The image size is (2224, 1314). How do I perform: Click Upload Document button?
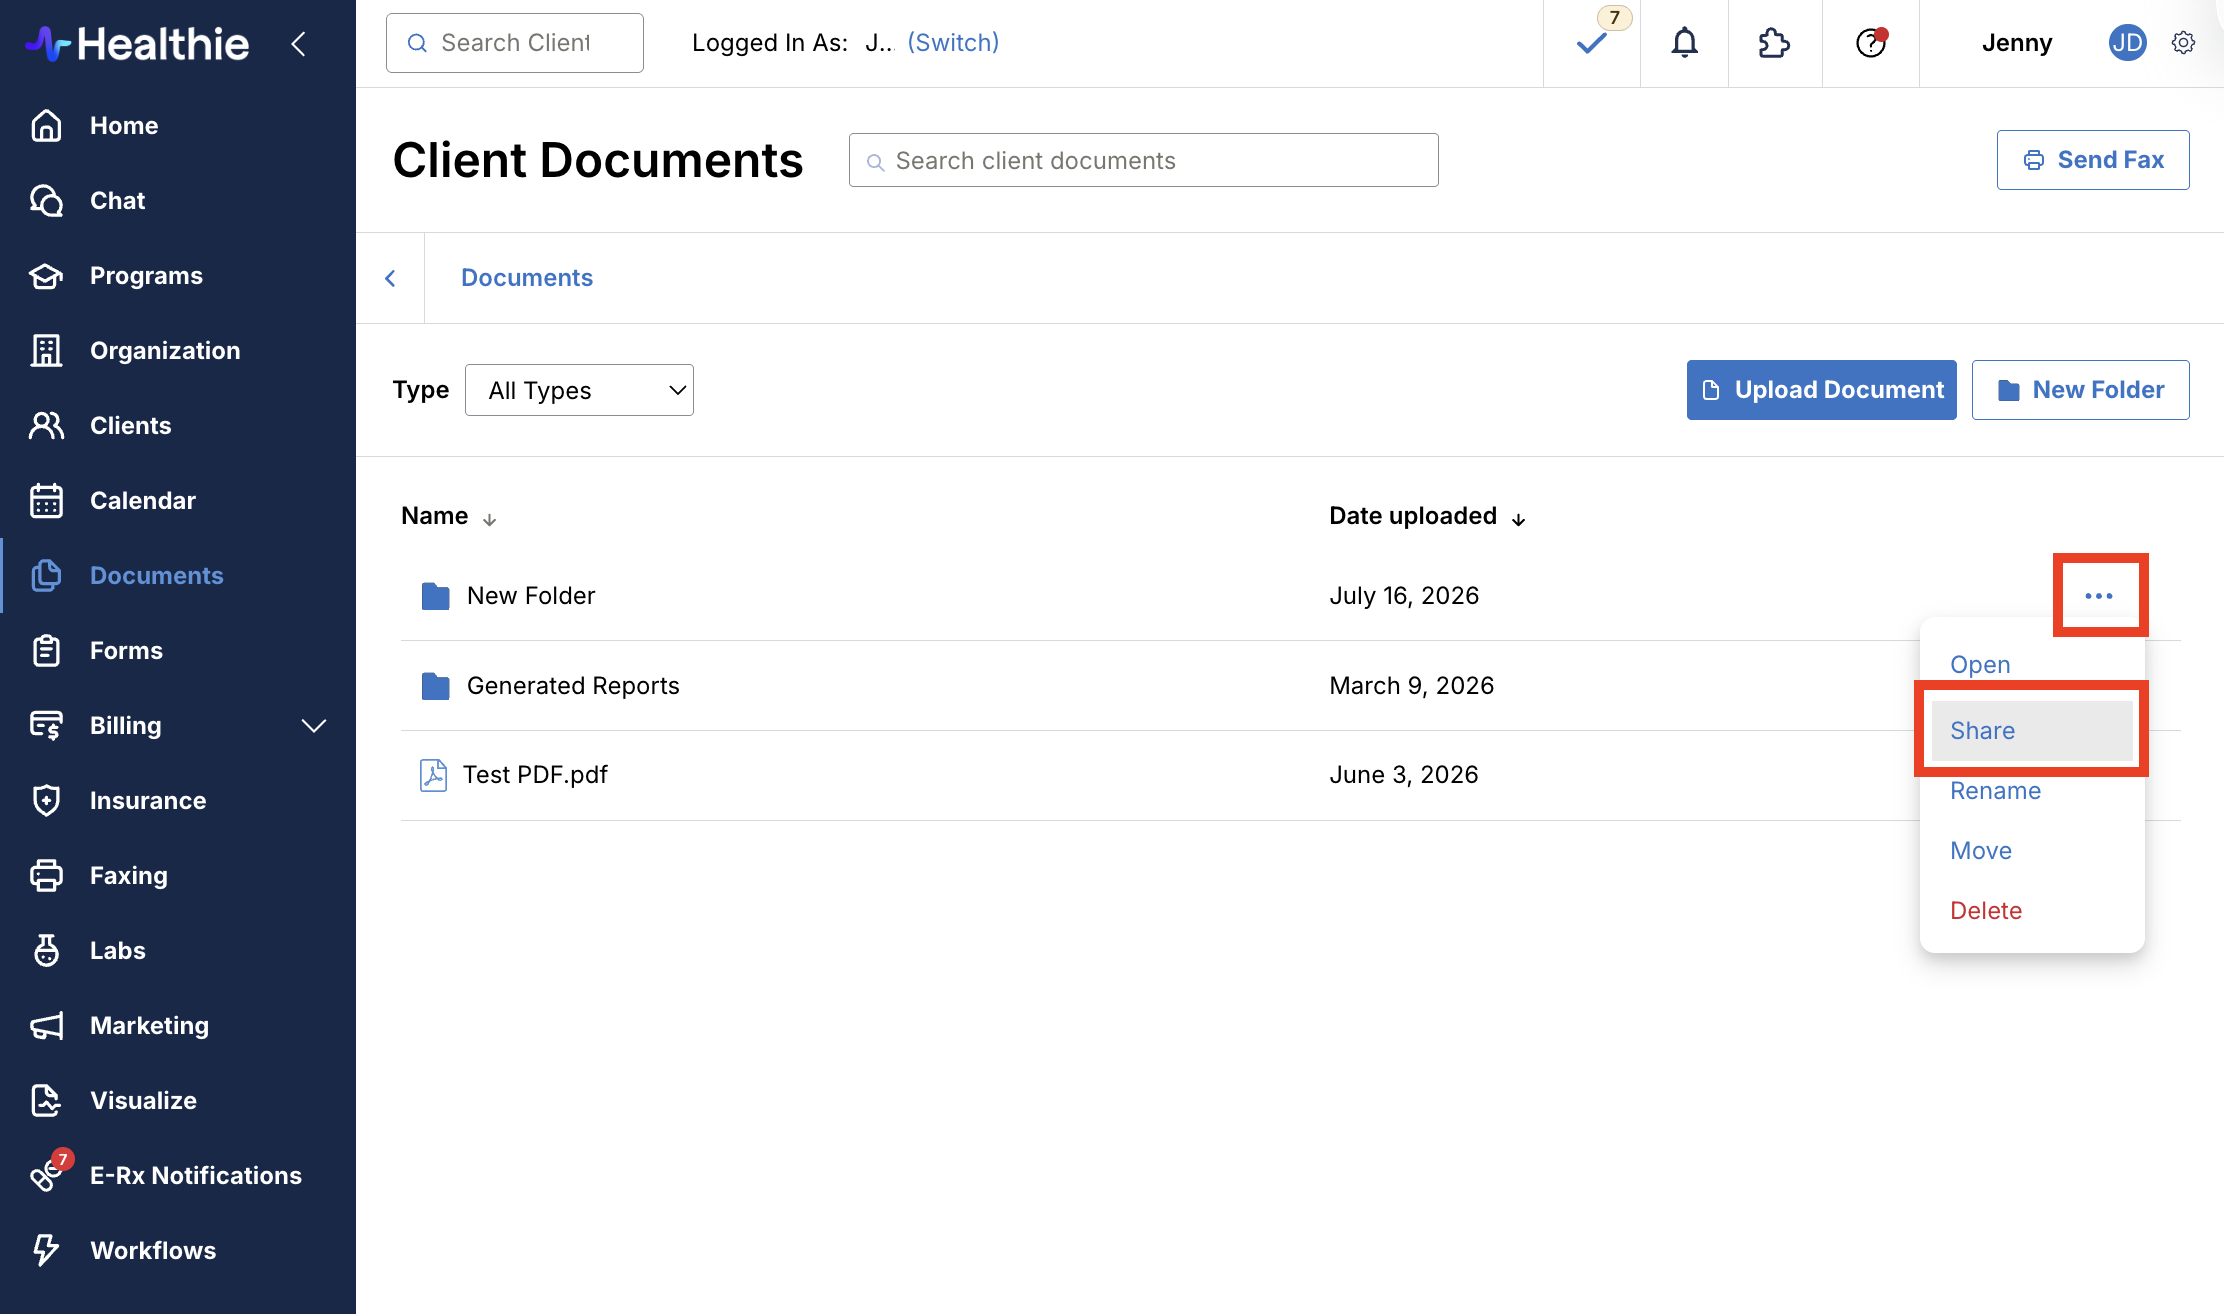click(x=1822, y=390)
